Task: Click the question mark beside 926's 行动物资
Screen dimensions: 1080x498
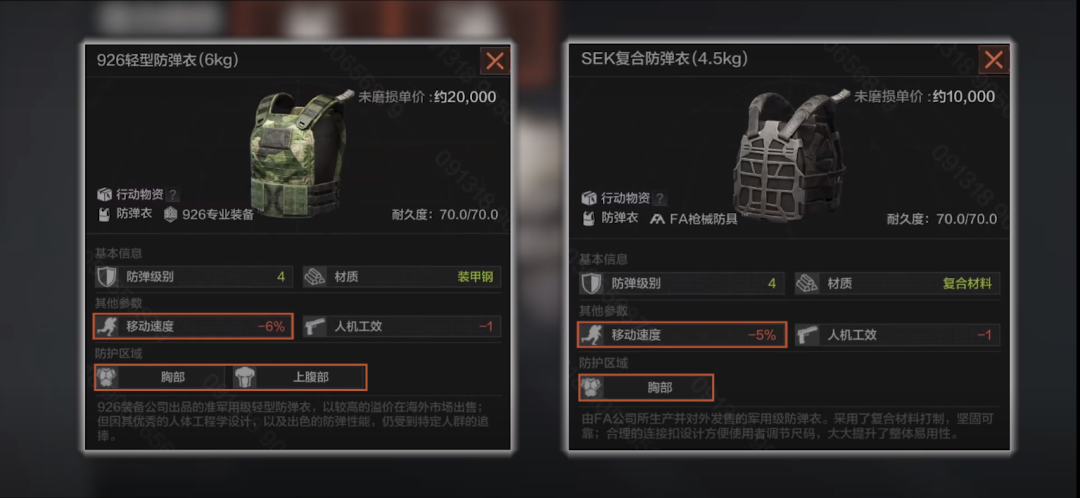Action: point(174,195)
